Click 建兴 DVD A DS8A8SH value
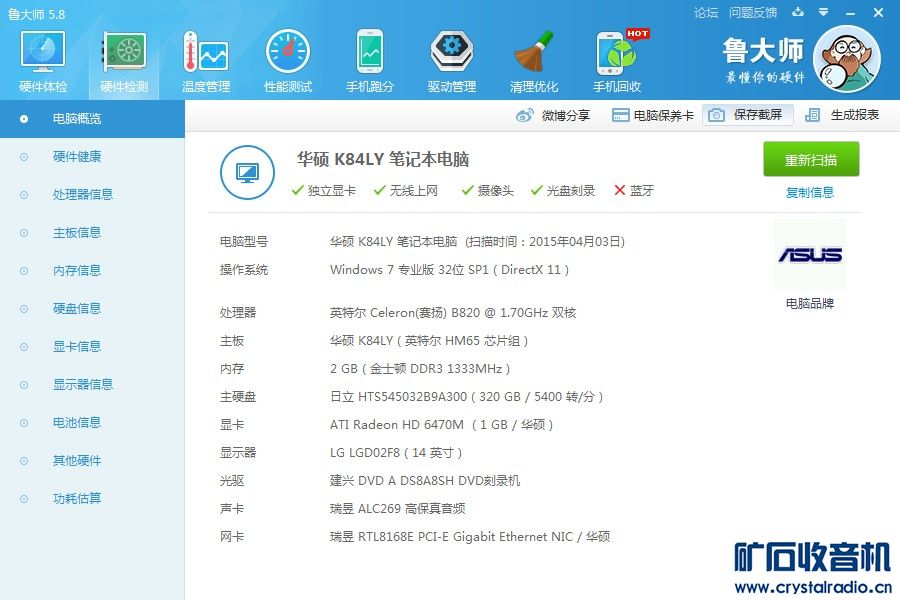The image size is (900, 600). [425, 481]
